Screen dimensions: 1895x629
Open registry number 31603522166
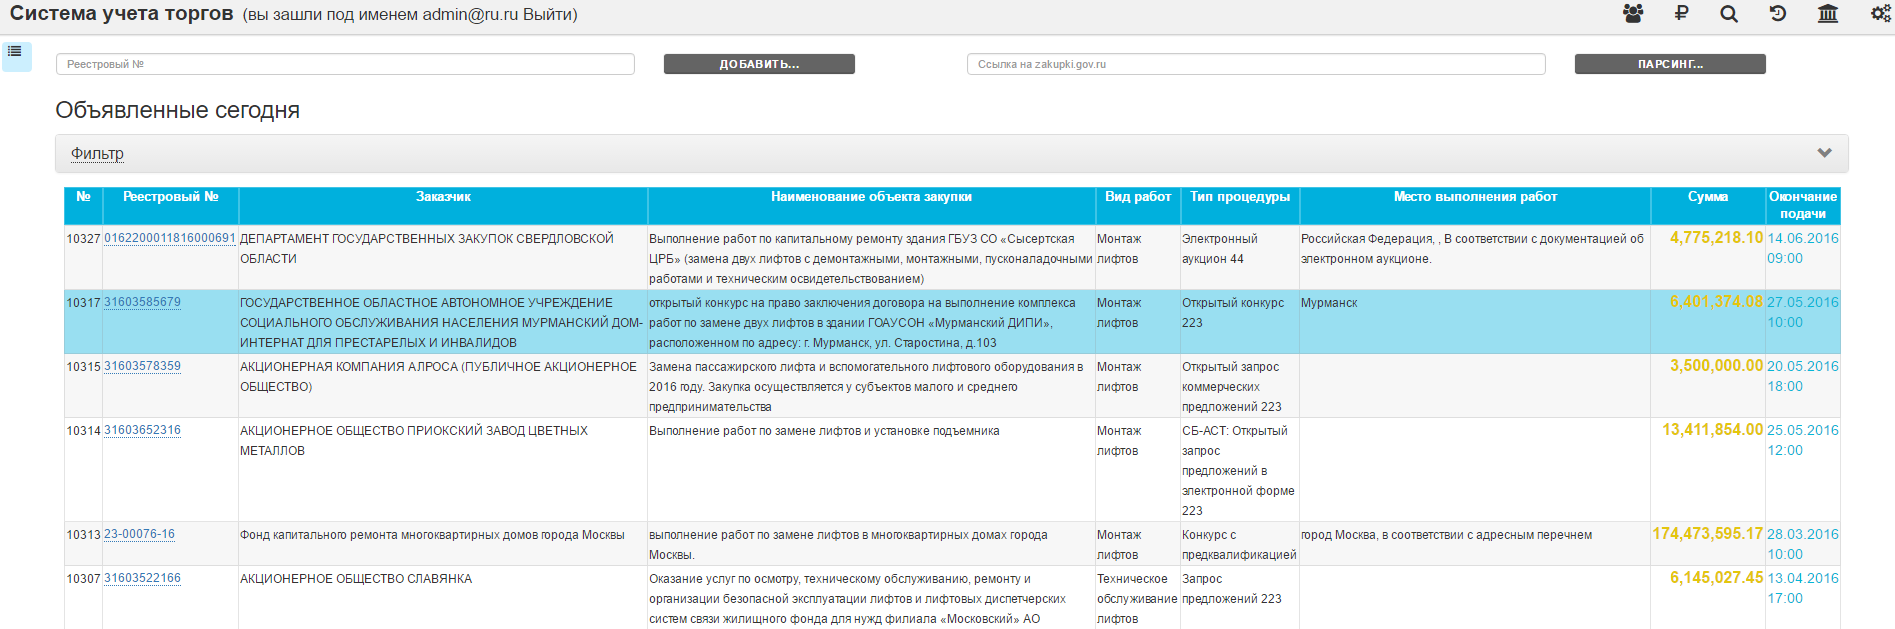pyautogui.click(x=142, y=578)
